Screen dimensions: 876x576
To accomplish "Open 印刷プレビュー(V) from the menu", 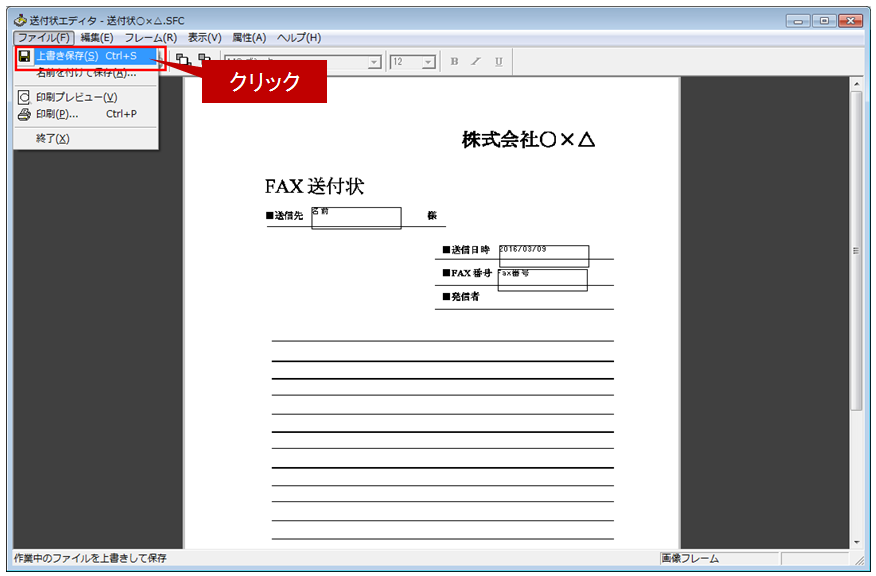I will pos(87,97).
